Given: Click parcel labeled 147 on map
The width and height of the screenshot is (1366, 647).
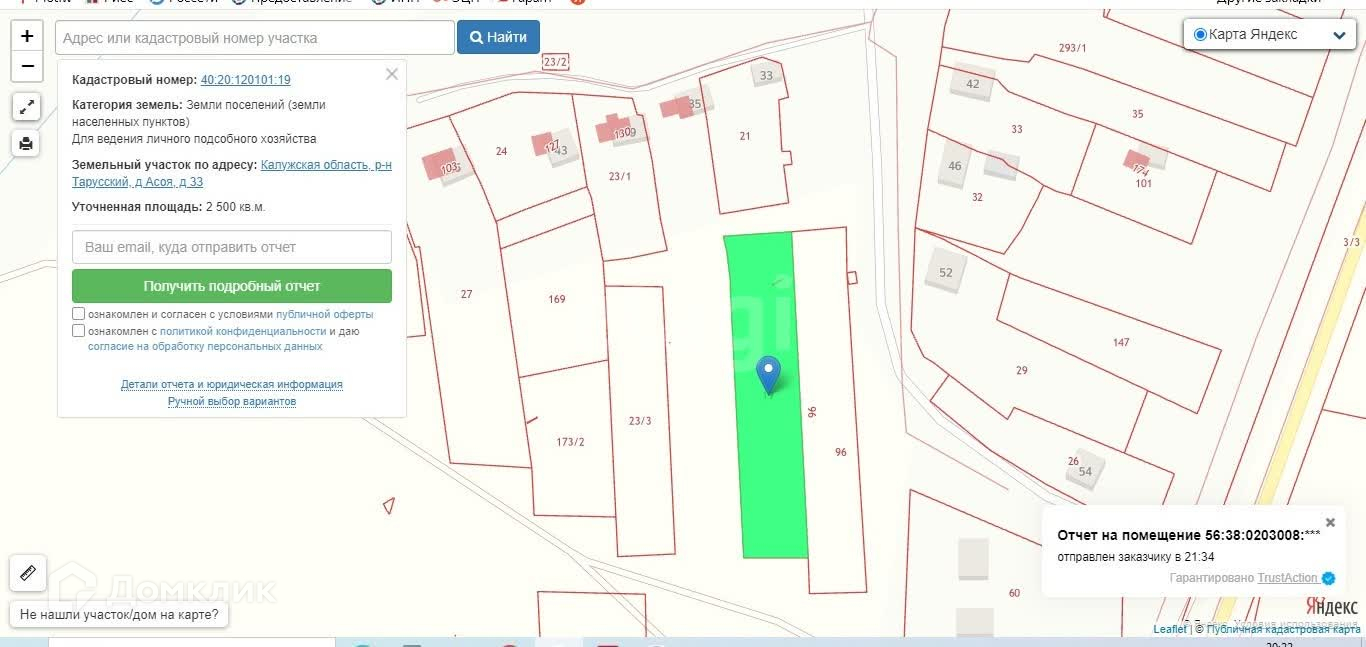Looking at the screenshot, I should (1121, 343).
